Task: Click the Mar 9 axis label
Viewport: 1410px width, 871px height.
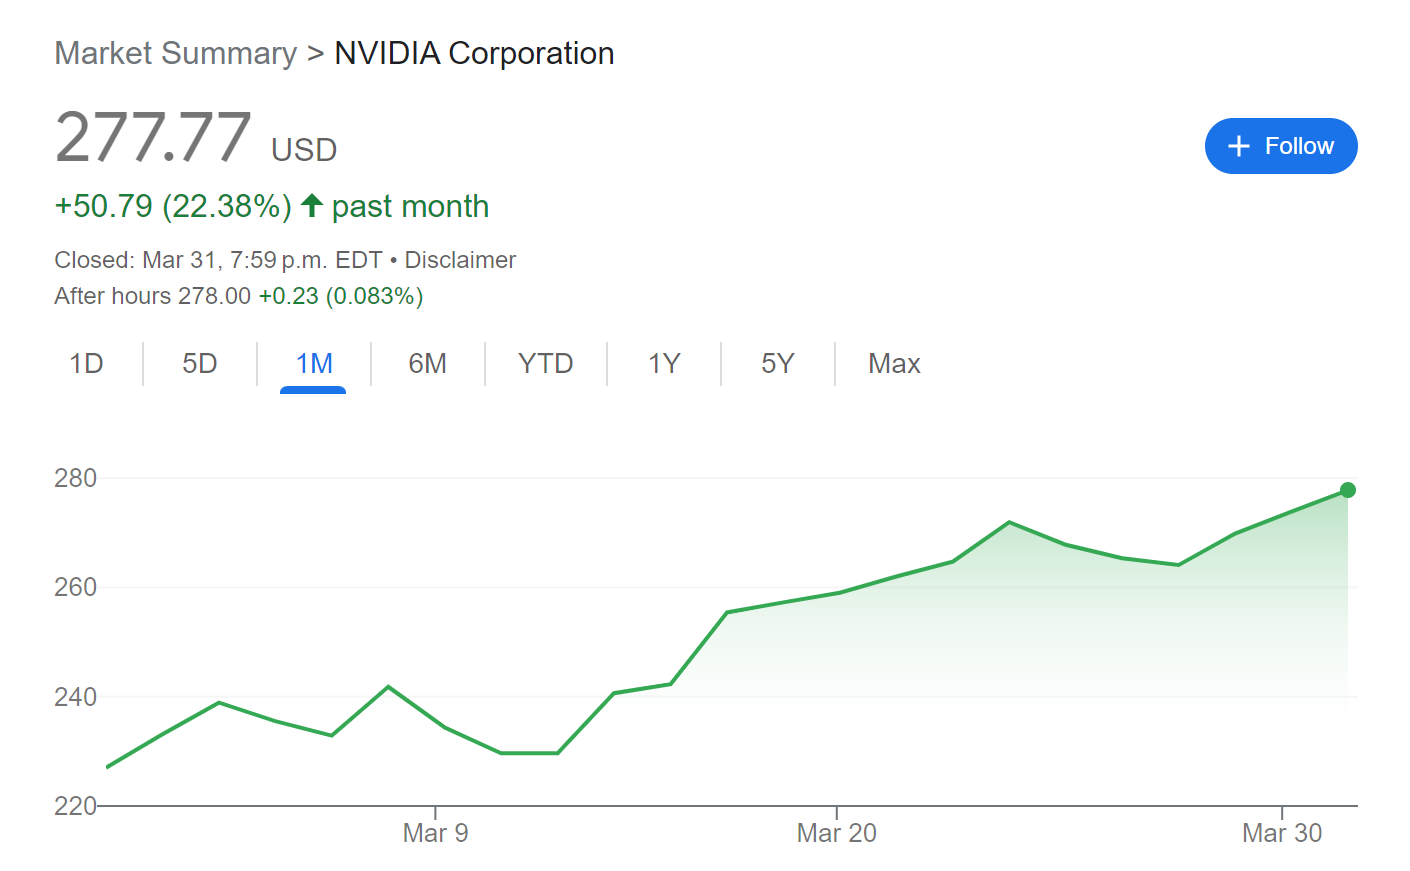Action: 435,833
